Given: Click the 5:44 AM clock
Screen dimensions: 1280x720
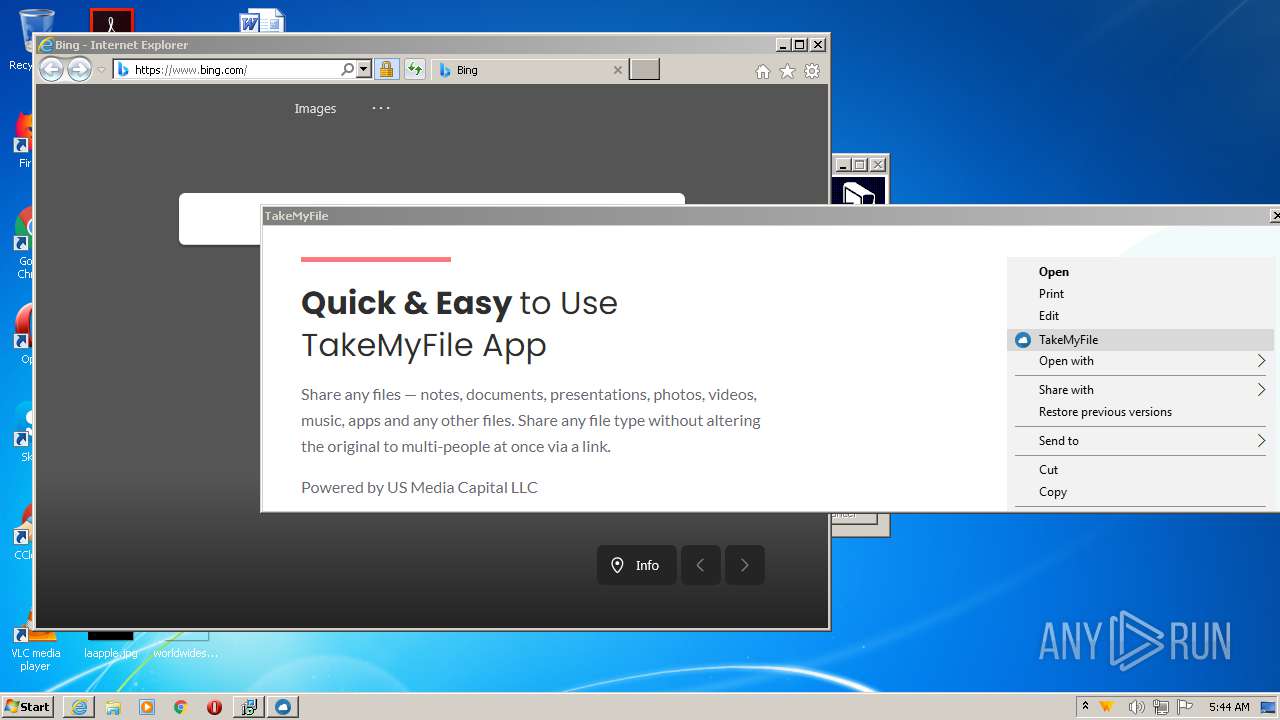Looking at the screenshot, I should 1229,707.
